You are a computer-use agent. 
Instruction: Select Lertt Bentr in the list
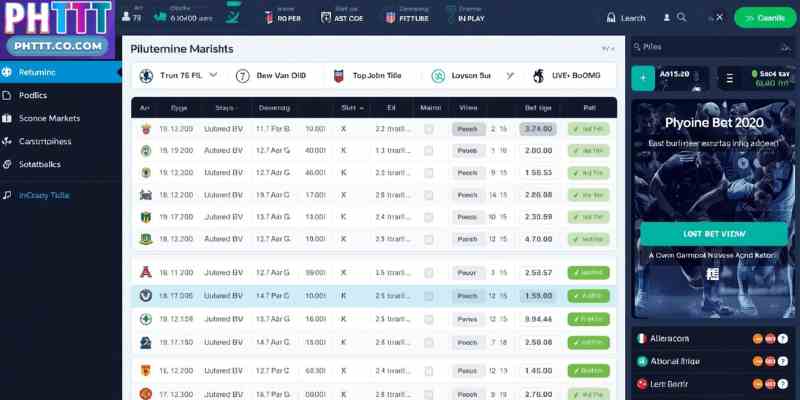click(714, 384)
